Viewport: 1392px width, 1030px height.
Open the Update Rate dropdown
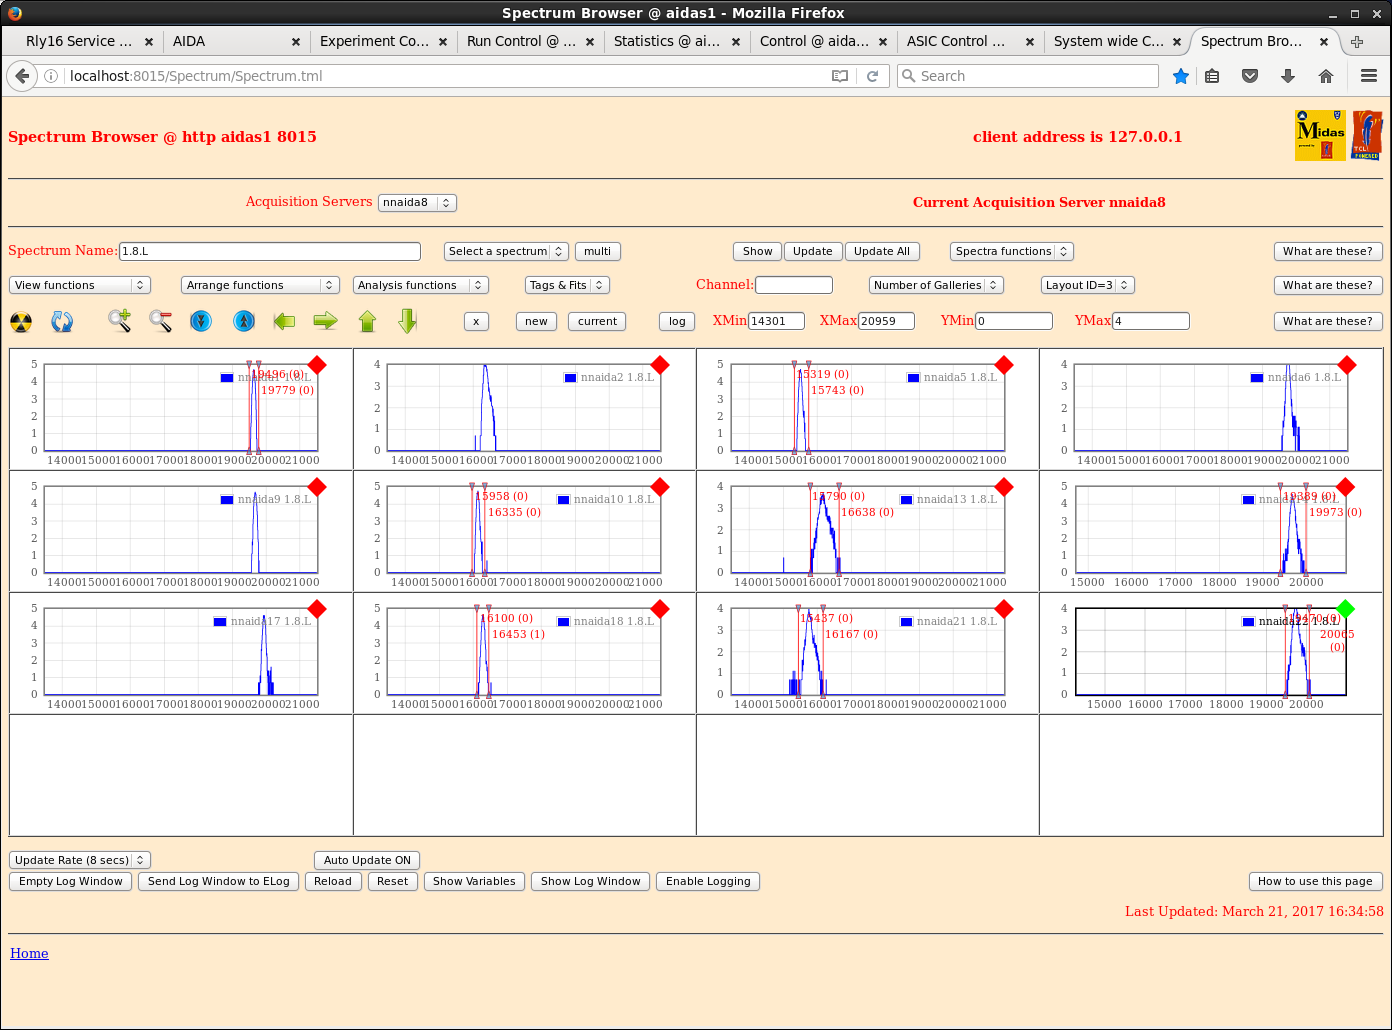(80, 860)
